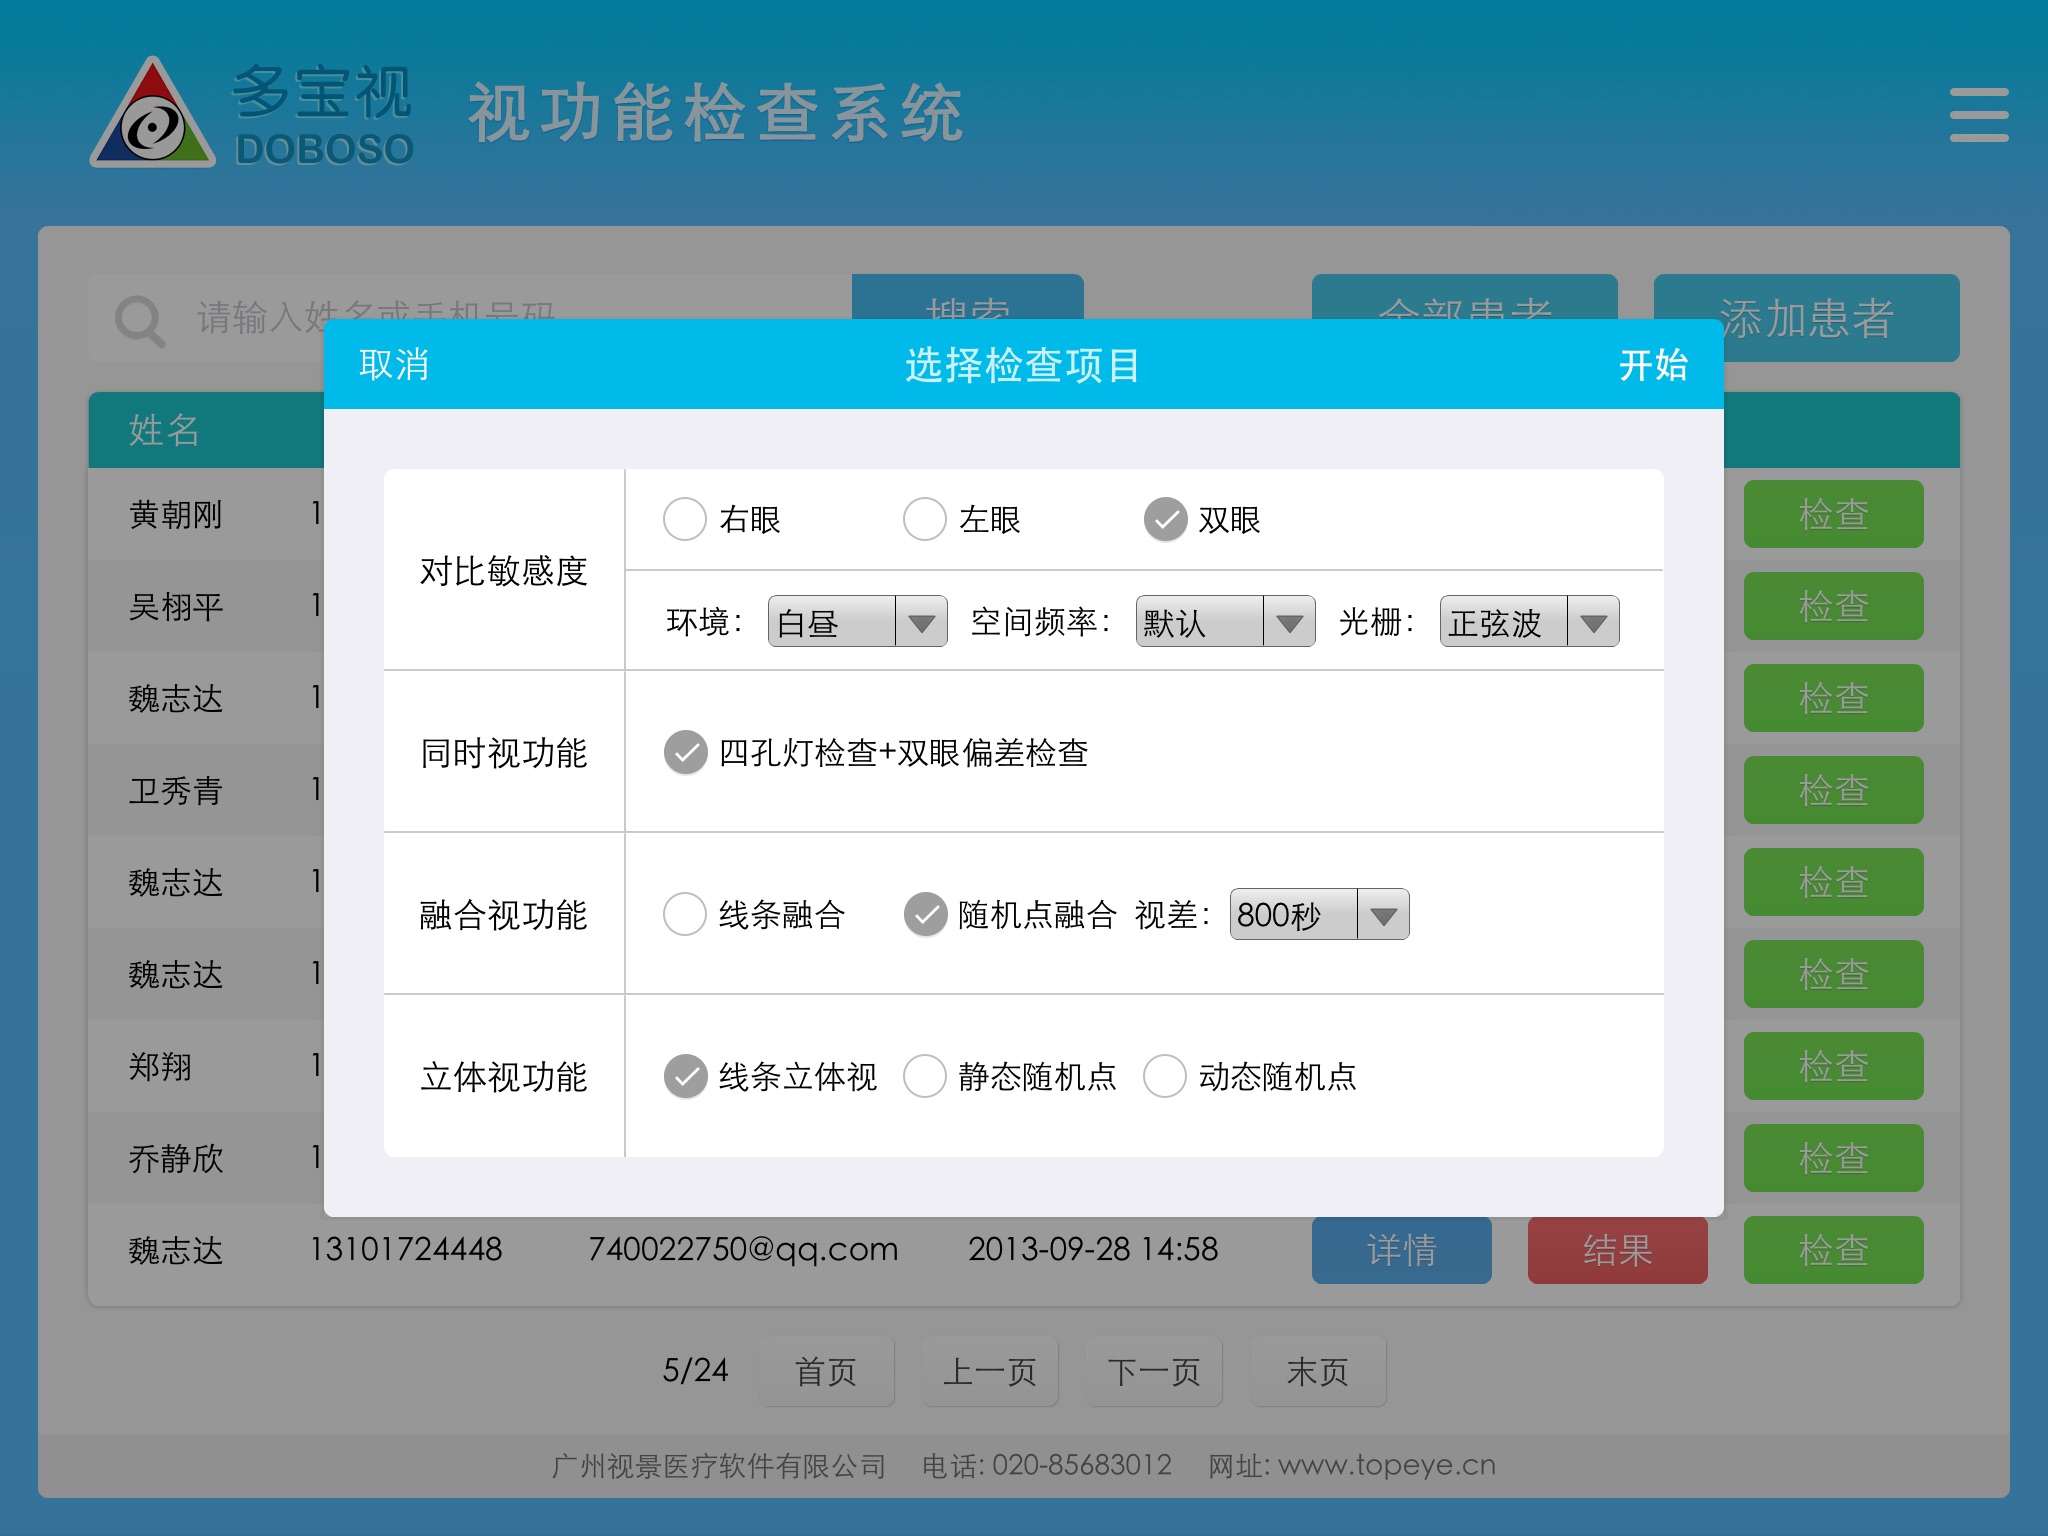Click 检查 button for 乔静欣

[x=1833, y=1158]
